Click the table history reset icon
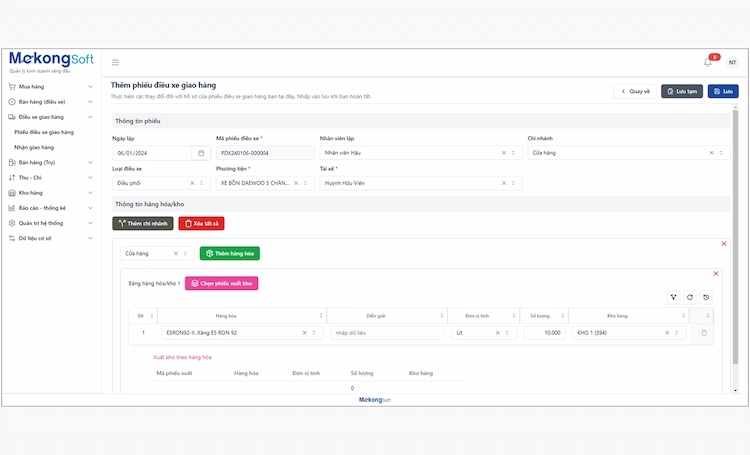Image resolution: width=750 pixels, height=455 pixels. point(705,297)
